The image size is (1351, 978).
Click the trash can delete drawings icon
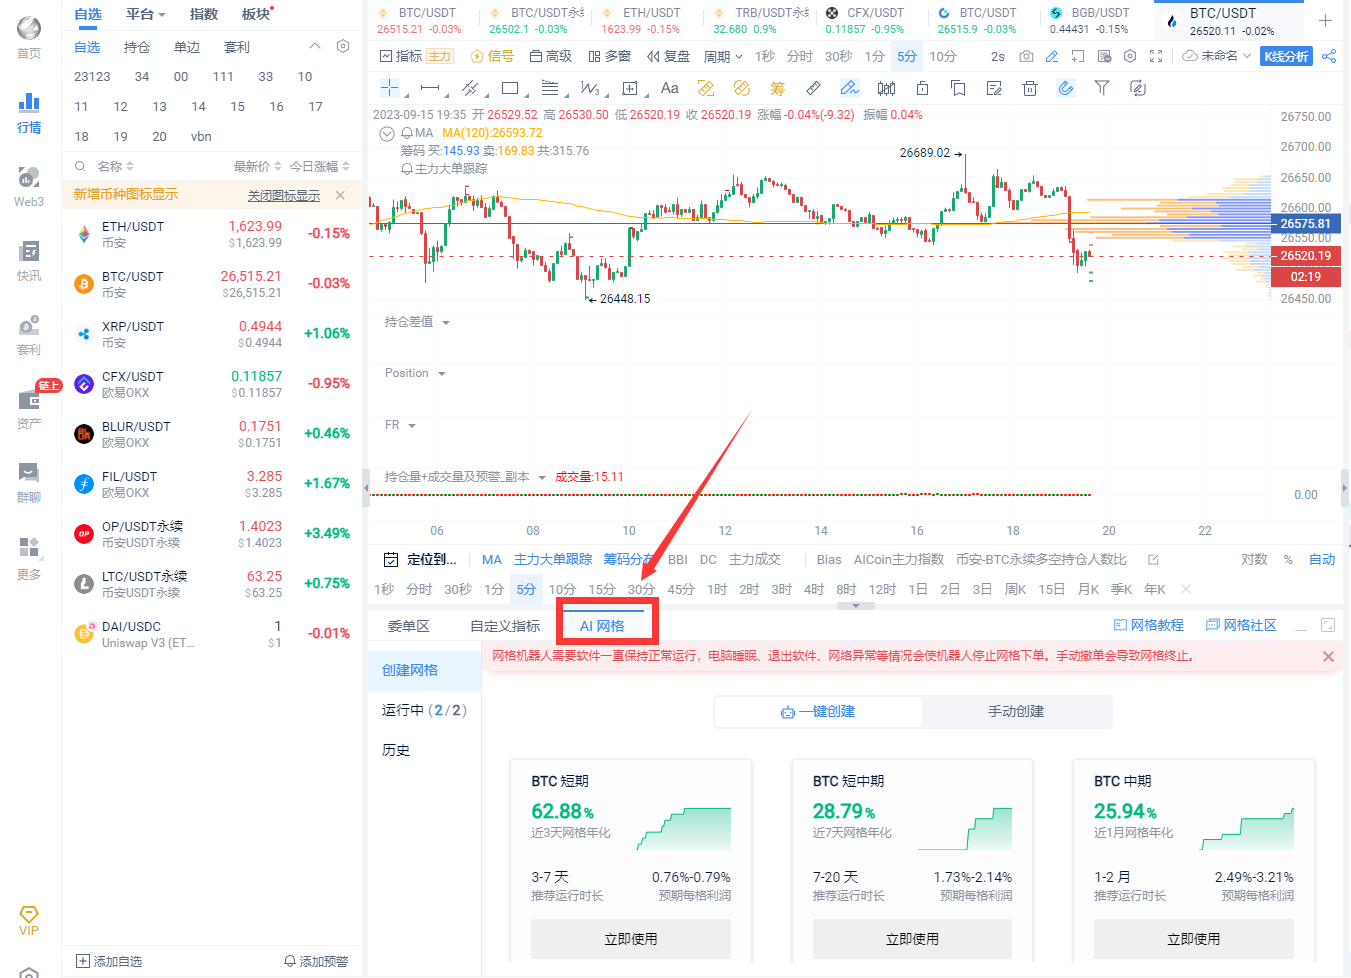tap(1030, 88)
